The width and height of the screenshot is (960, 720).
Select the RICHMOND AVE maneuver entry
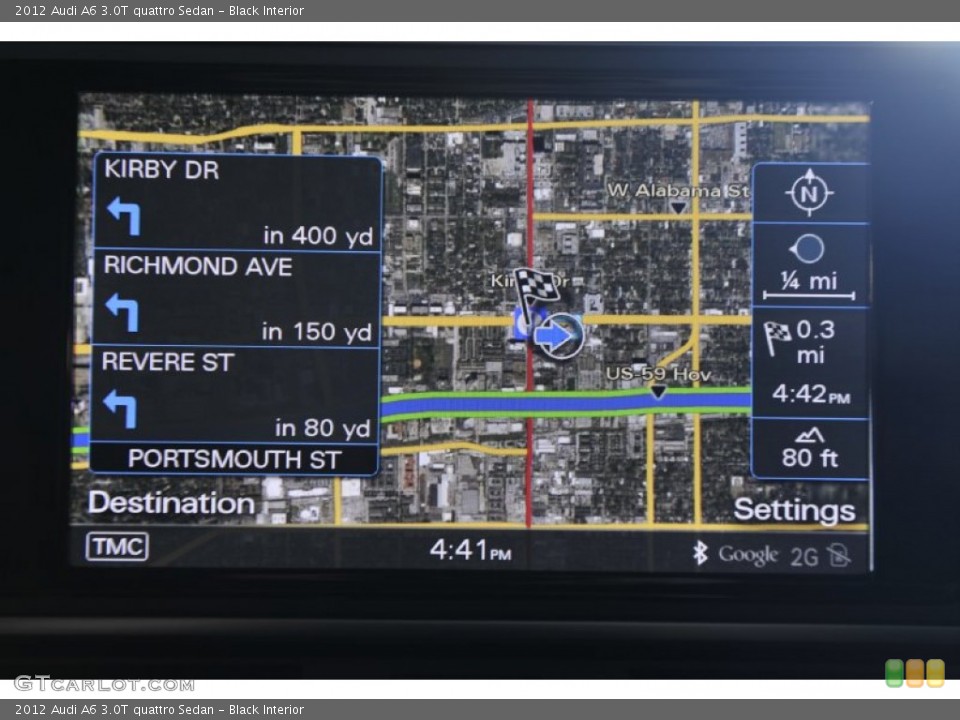[236, 299]
